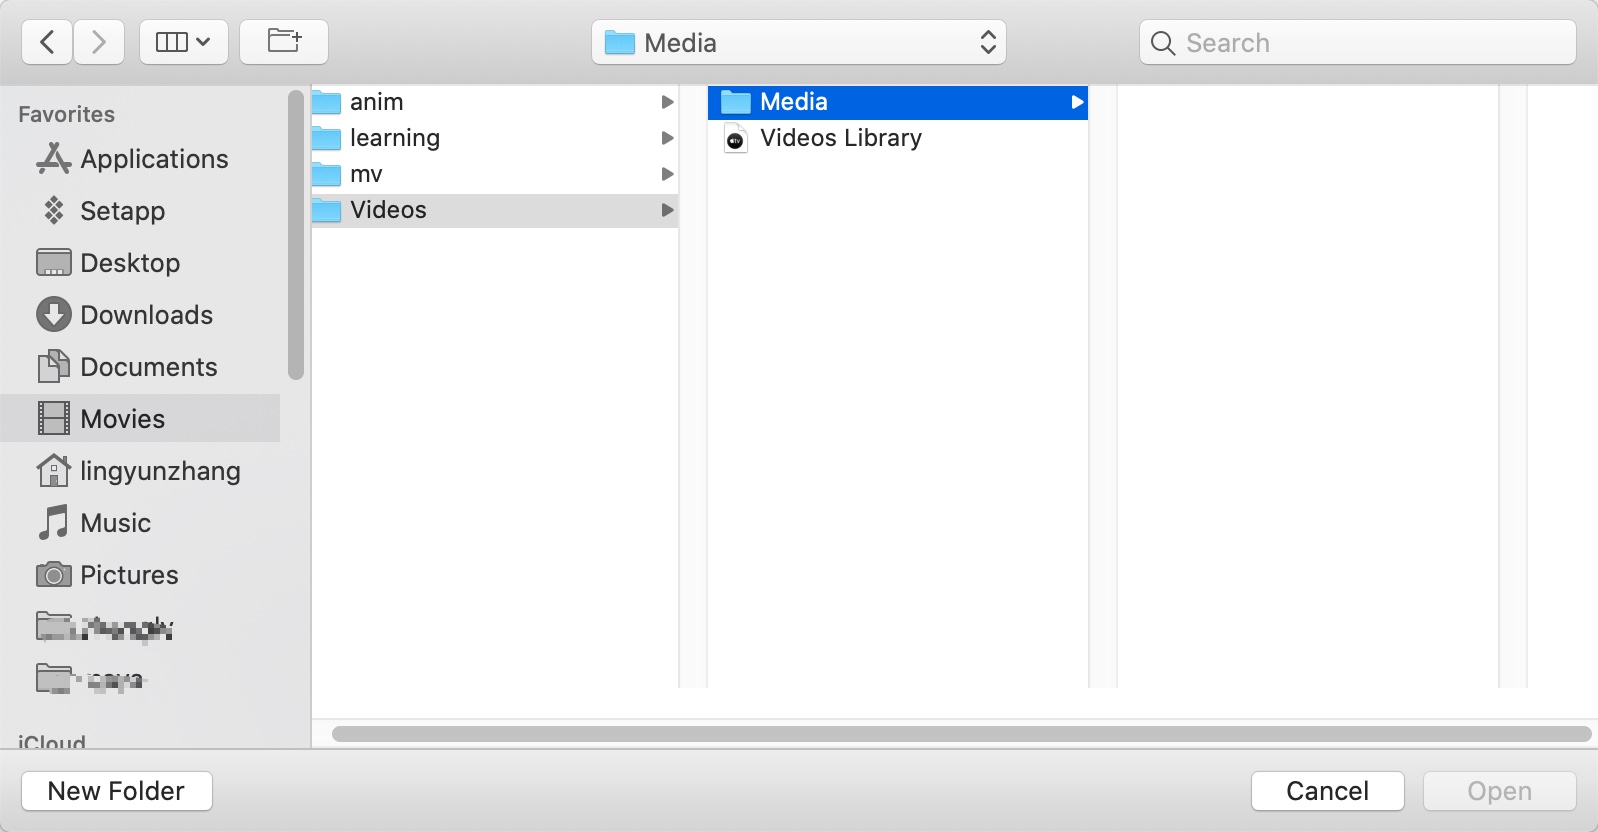
Task: Select Setapp in the Favorites sidebar
Action: click(122, 211)
